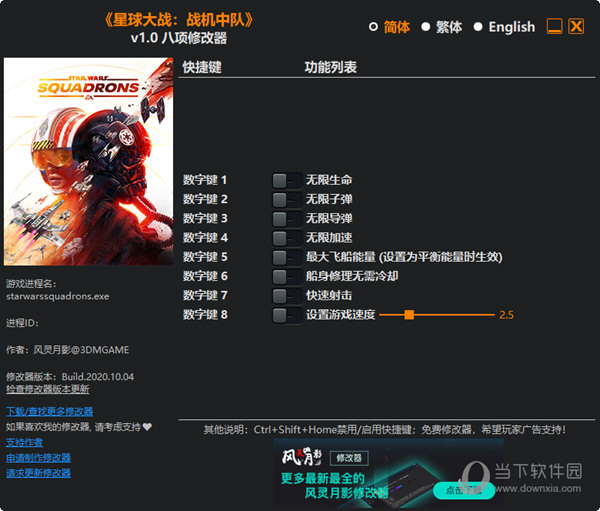The height and width of the screenshot is (511, 600).
Task: Minimize the trainer window
Action: click(x=554, y=26)
